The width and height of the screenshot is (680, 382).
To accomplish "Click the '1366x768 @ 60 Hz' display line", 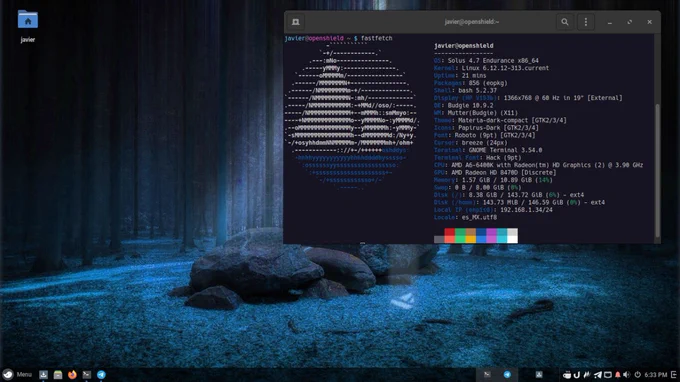I will pyautogui.click(x=528, y=98).
